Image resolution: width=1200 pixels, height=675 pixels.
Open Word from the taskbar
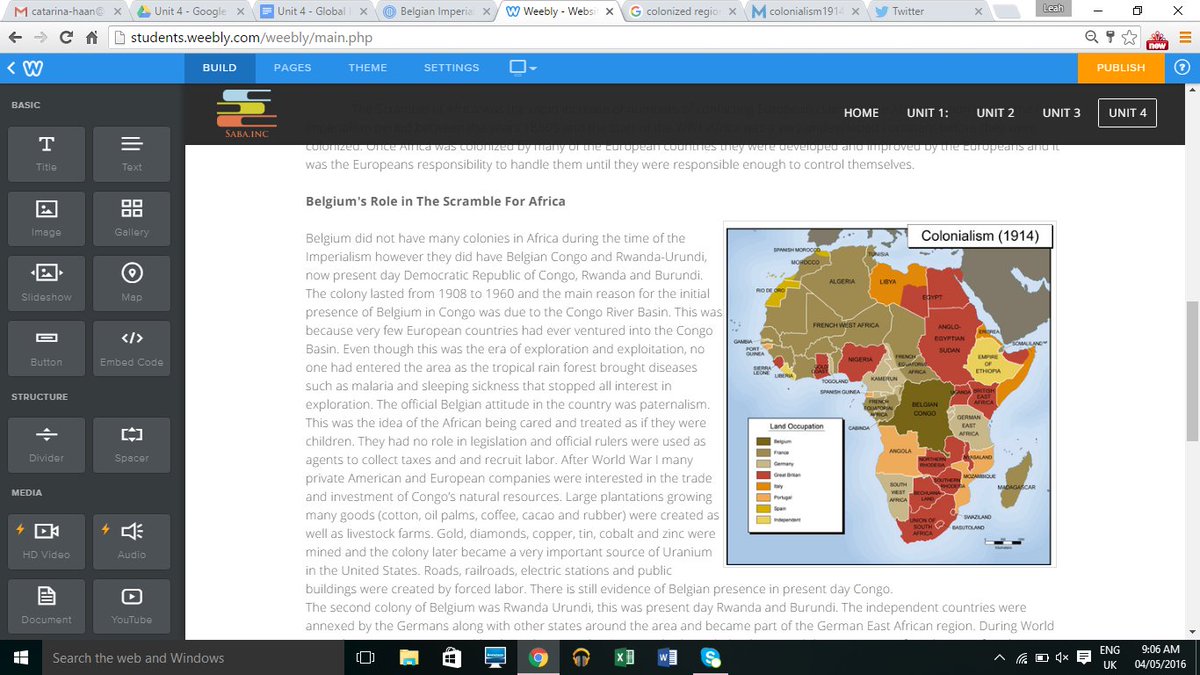(x=667, y=657)
